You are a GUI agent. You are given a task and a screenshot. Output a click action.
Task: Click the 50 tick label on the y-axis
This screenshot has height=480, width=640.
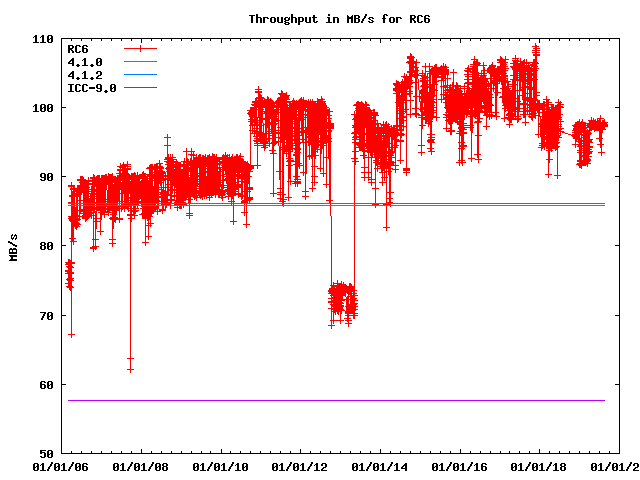coord(45,453)
